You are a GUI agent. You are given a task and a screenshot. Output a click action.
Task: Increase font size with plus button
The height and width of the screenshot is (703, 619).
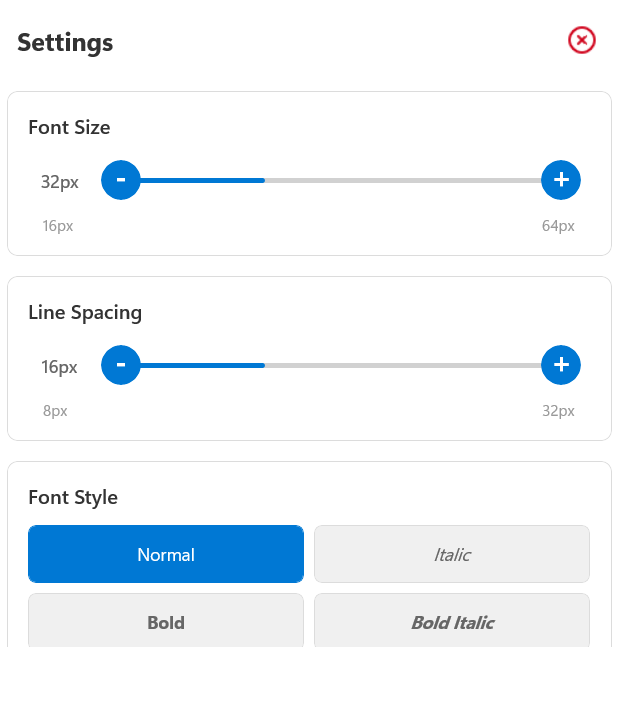pyautogui.click(x=561, y=180)
